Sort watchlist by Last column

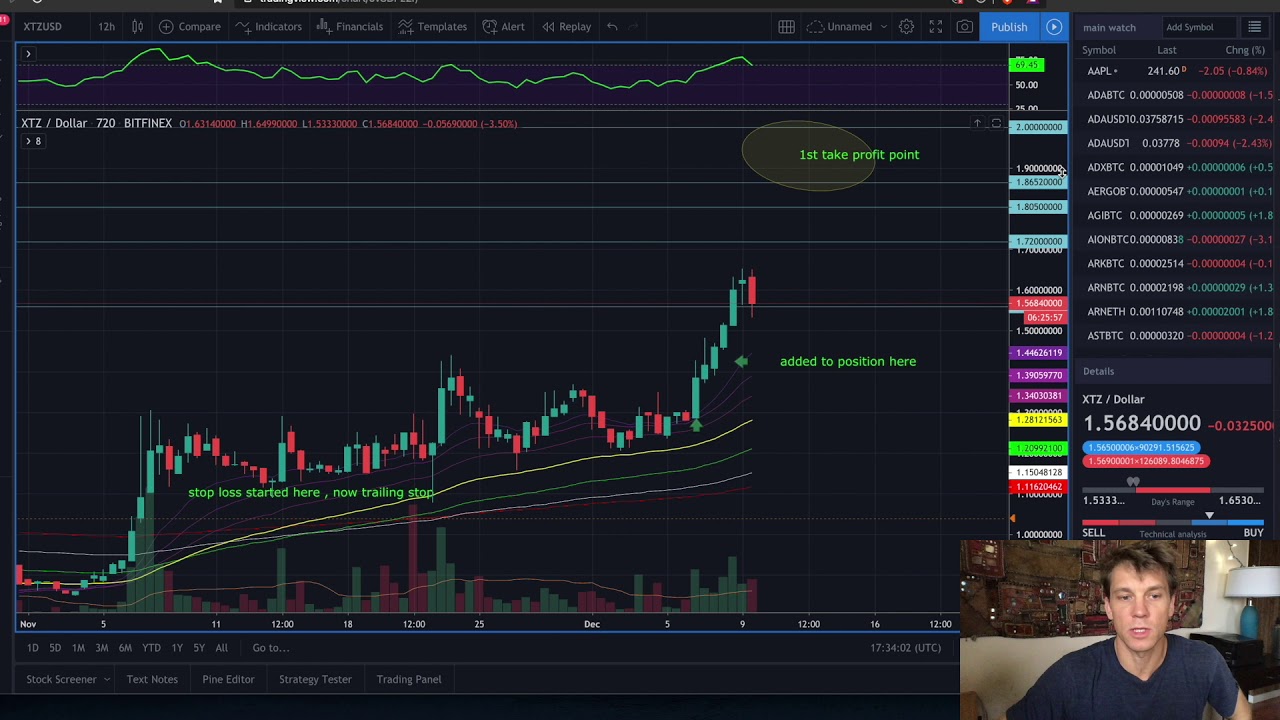1167,50
